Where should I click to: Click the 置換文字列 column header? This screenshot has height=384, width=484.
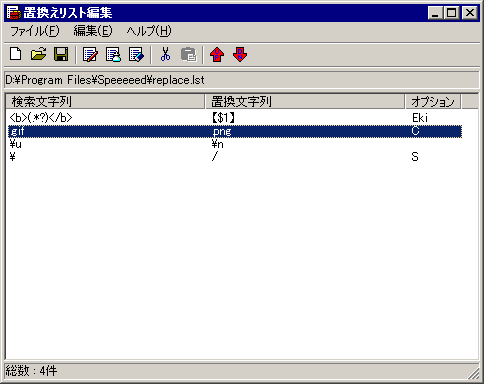pos(305,101)
